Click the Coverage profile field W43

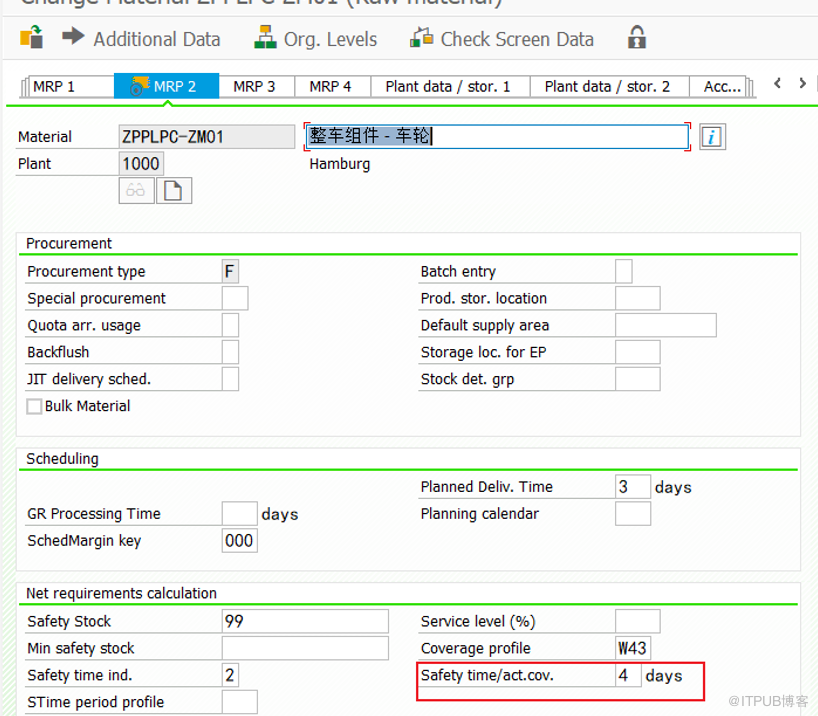[633, 648]
